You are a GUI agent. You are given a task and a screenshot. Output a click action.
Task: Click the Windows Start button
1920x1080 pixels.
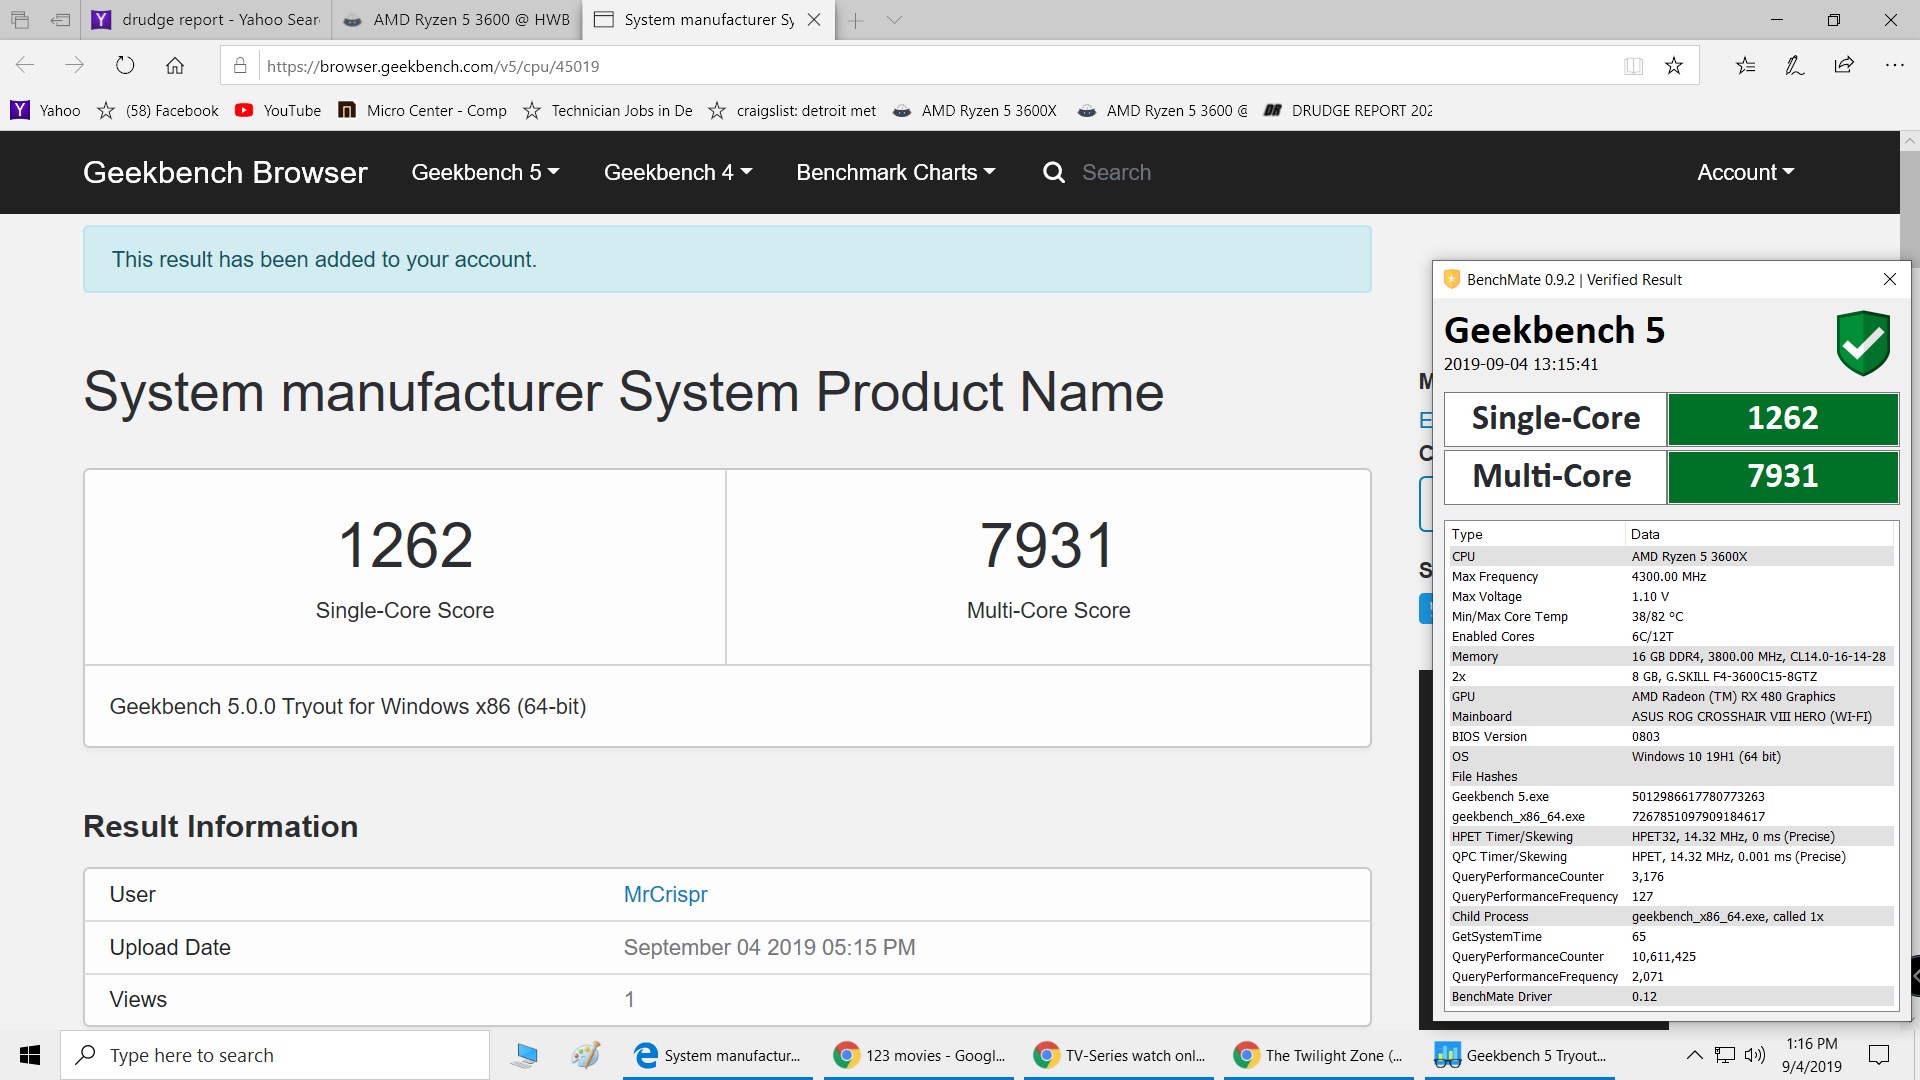[x=30, y=1055]
